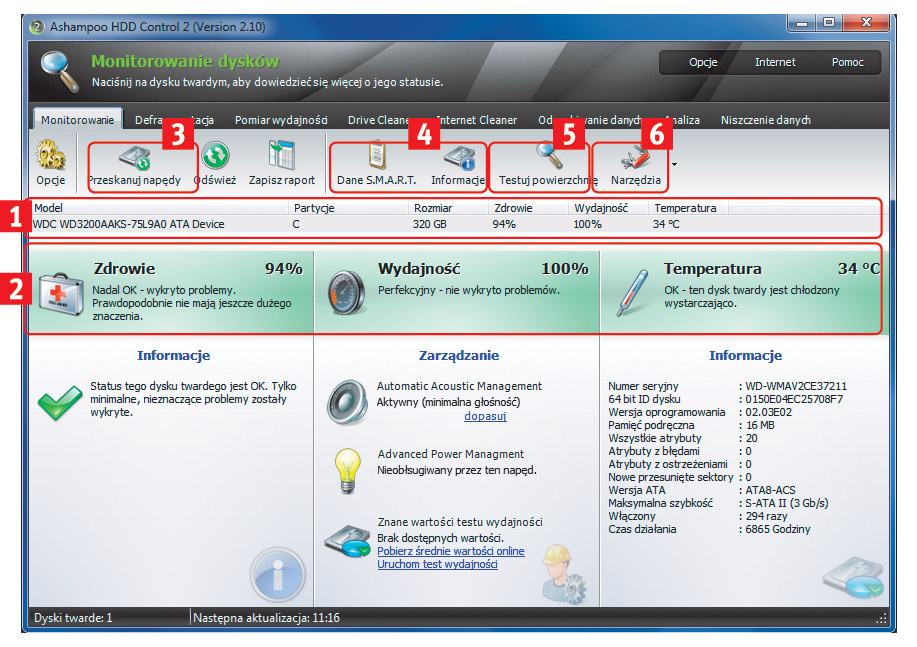The height and width of the screenshot is (647, 917).
Task: Click Pobierz średnie wartości online link
Action: click(450, 551)
